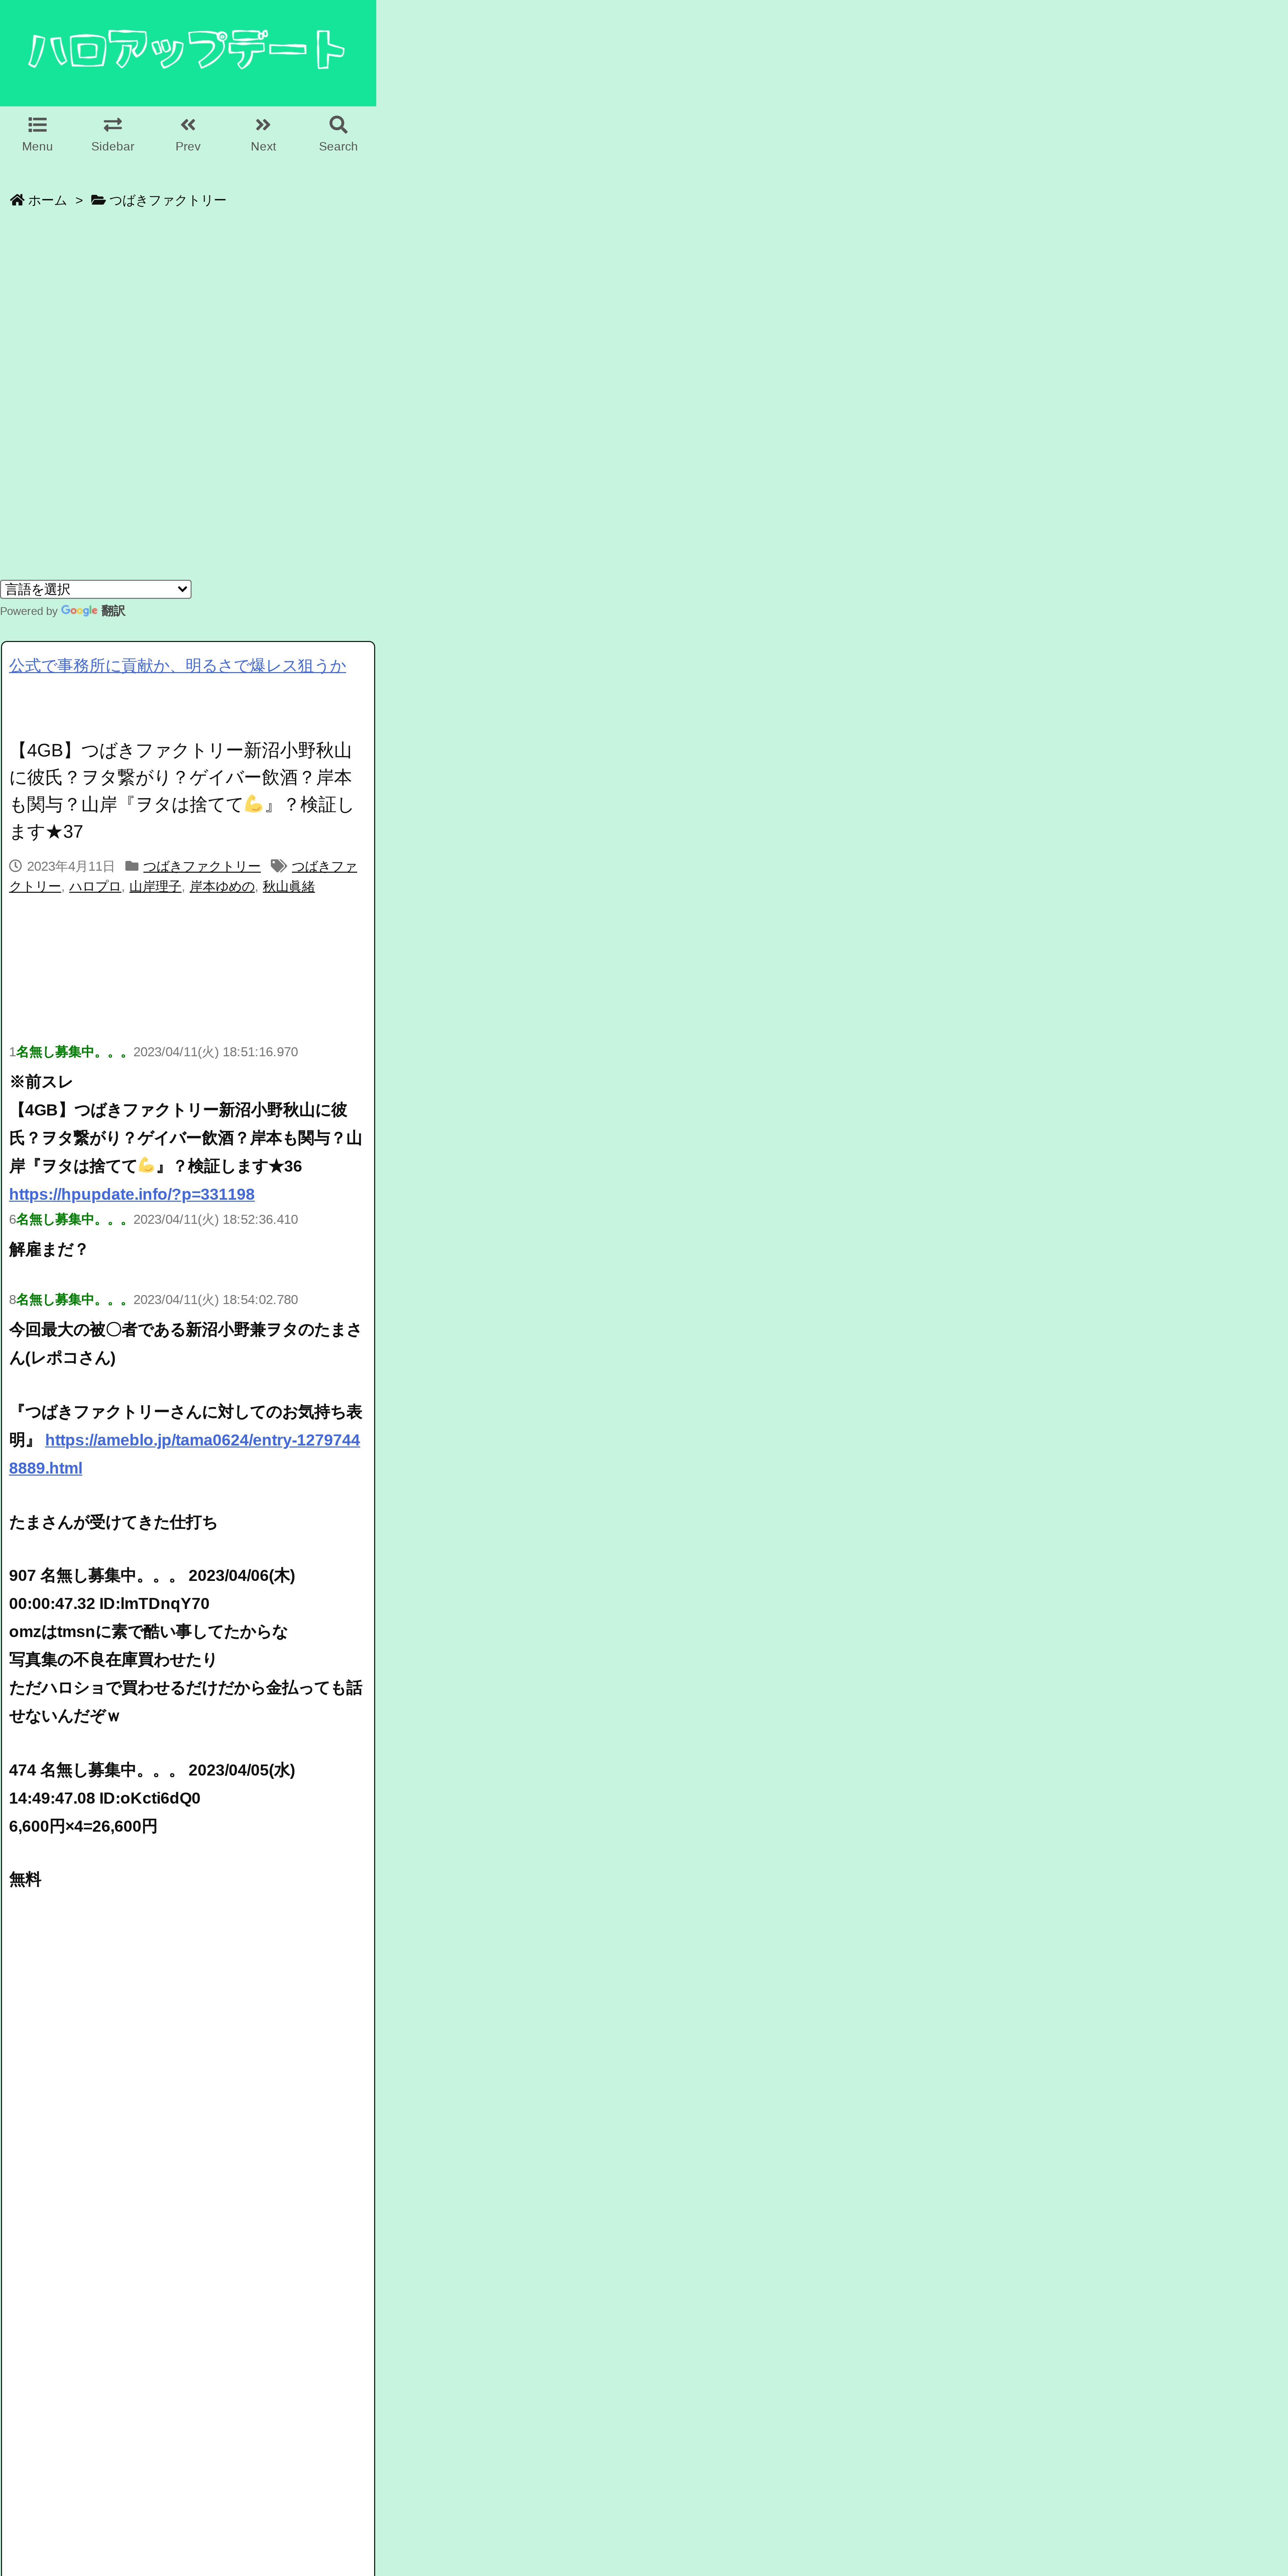Viewport: 1288px width, 2576px height.
Task: Go to the Next article icon
Action: tap(263, 125)
